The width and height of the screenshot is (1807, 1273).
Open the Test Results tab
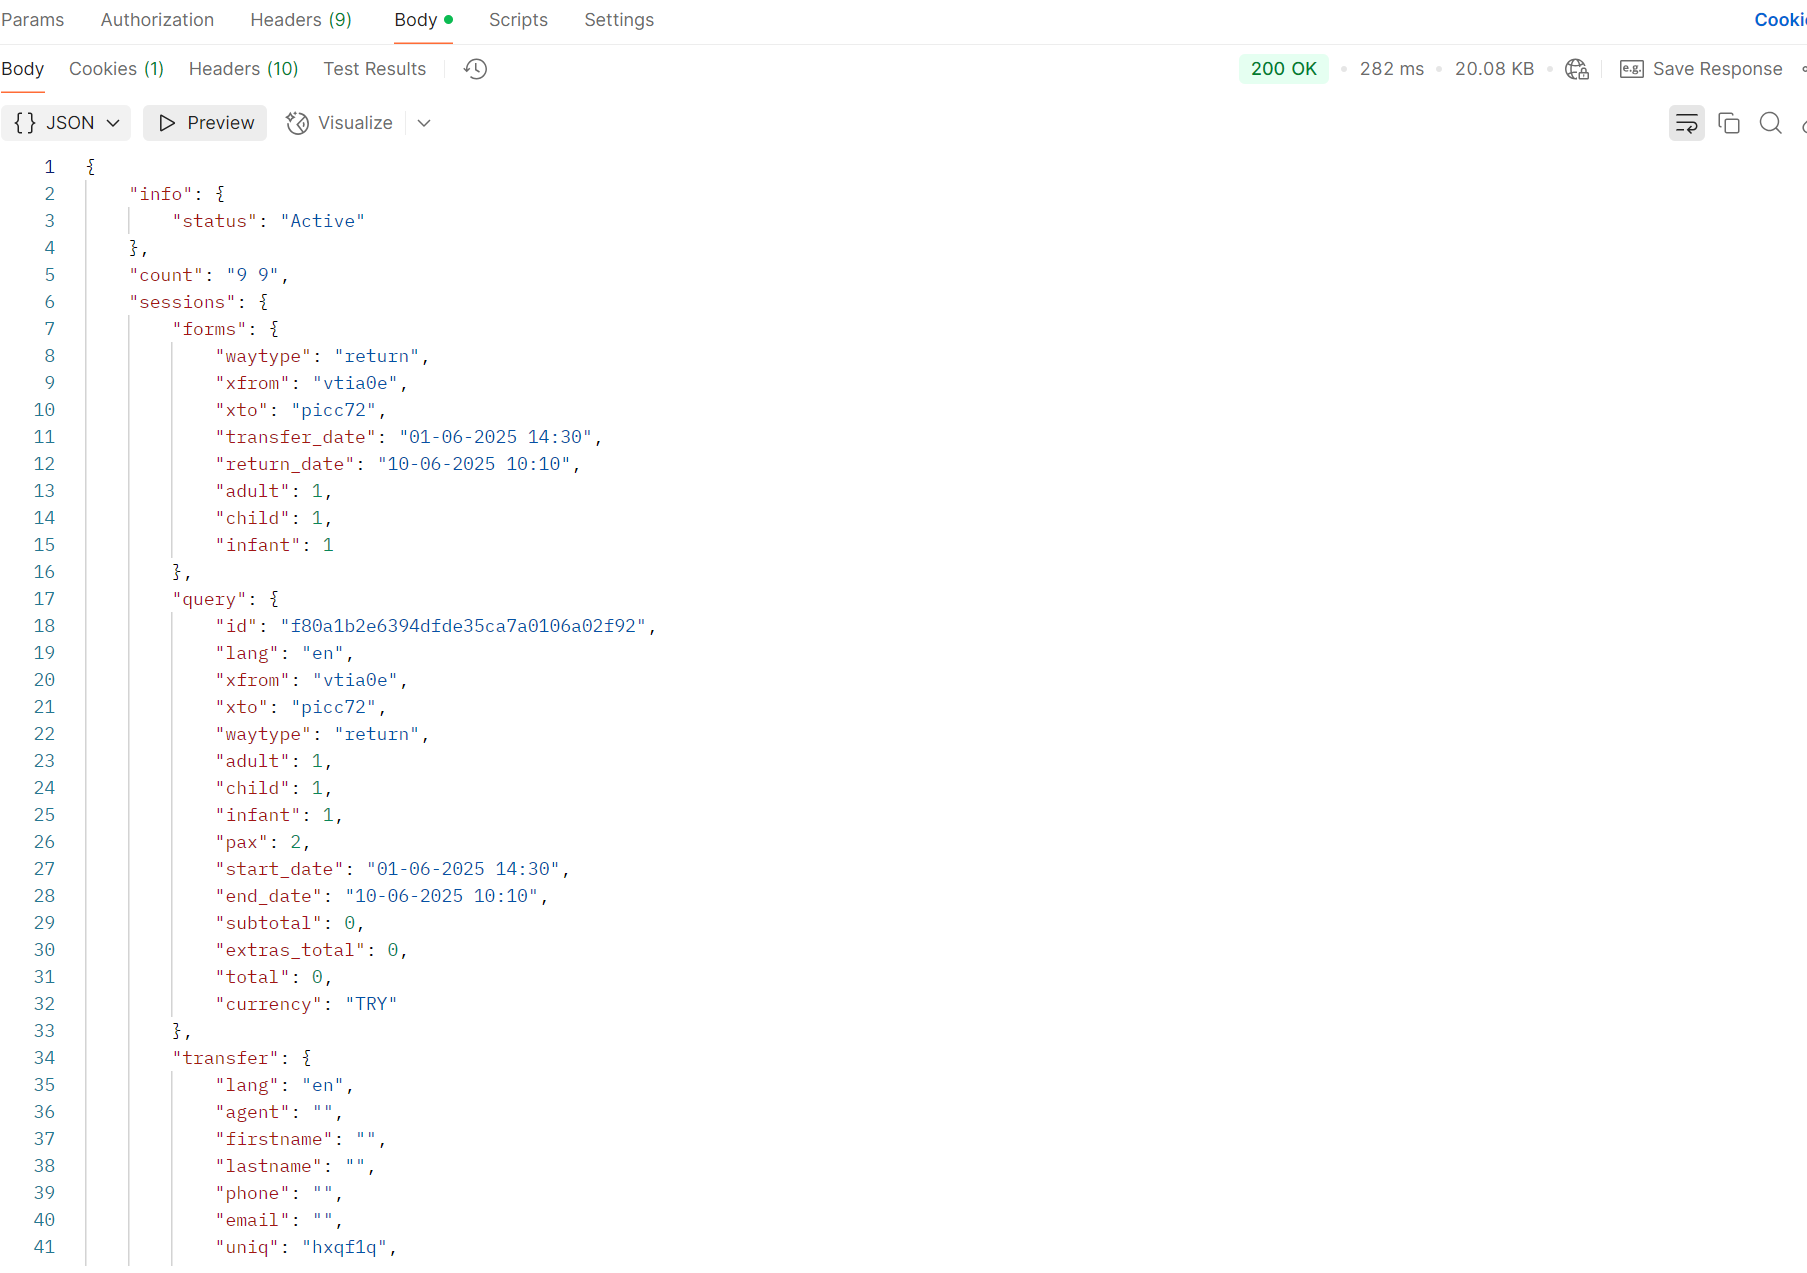[x=374, y=69]
